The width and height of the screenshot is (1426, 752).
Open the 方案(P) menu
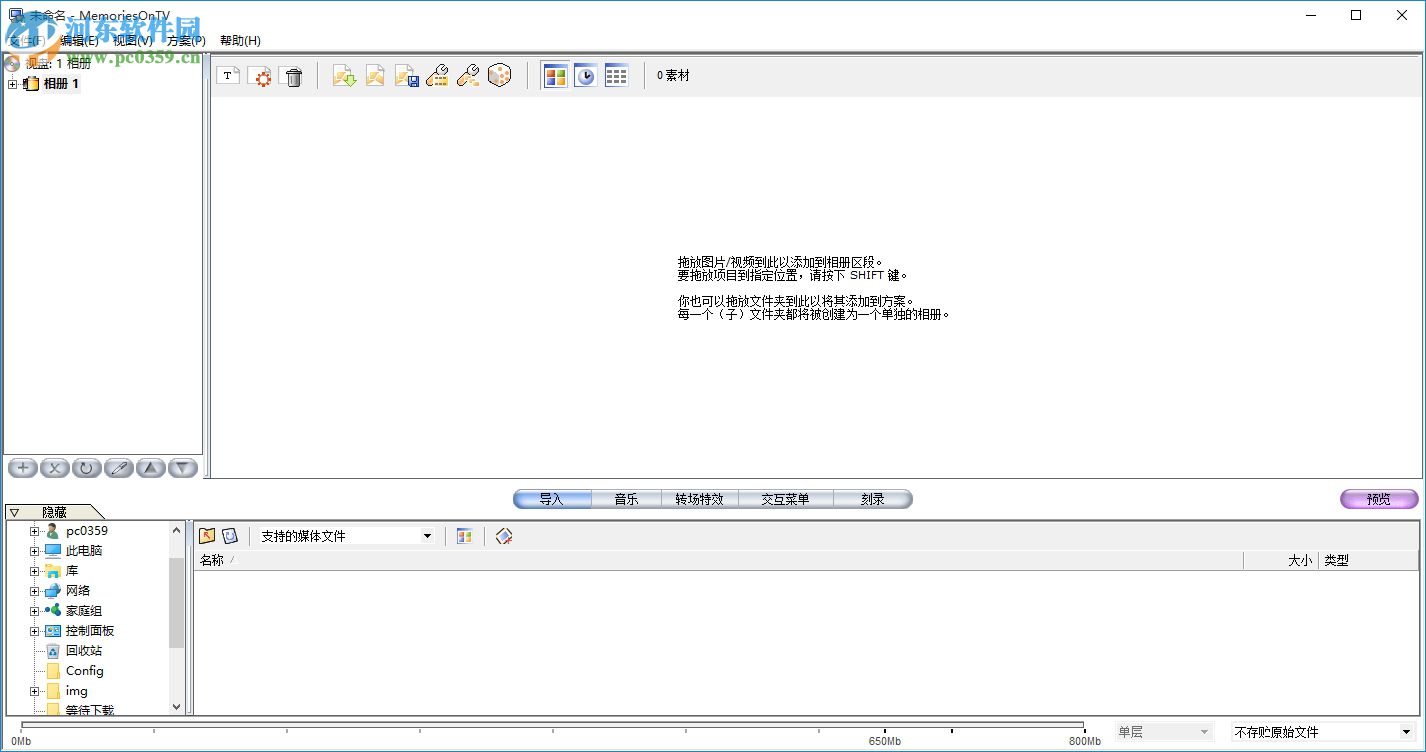186,41
